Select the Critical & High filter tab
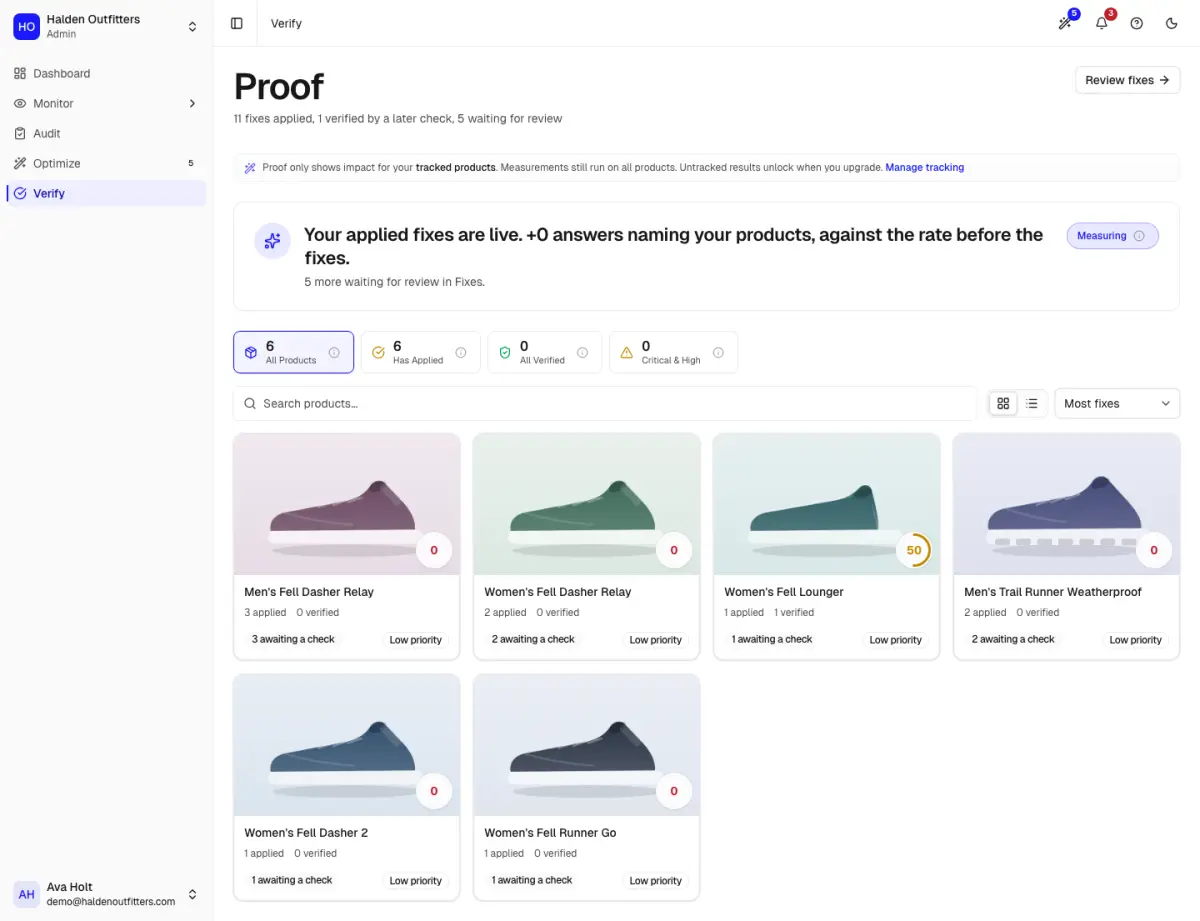The height and width of the screenshot is (921, 1200). coord(673,352)
